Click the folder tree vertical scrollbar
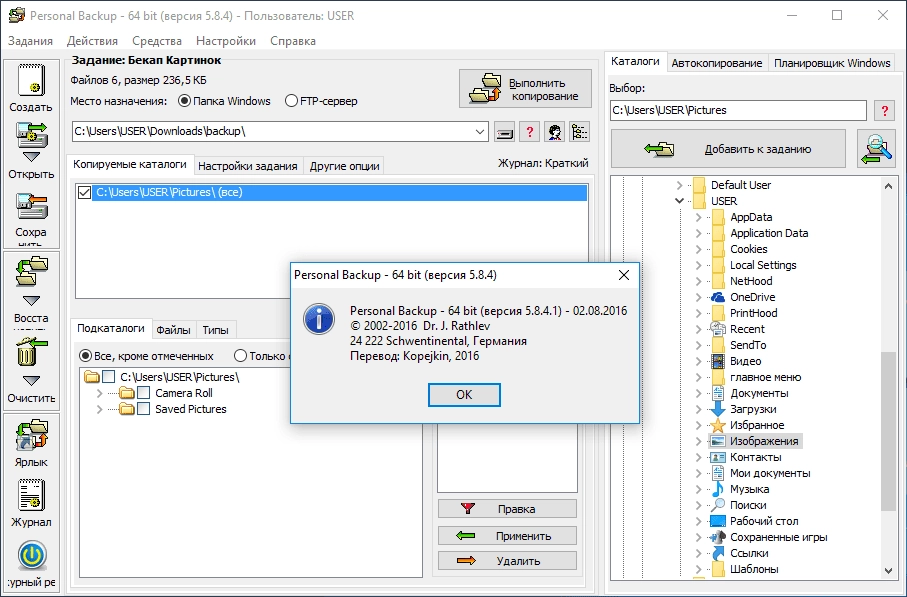Image resolution: width=907 pixels, height=597 pixels. pos(888,431)
